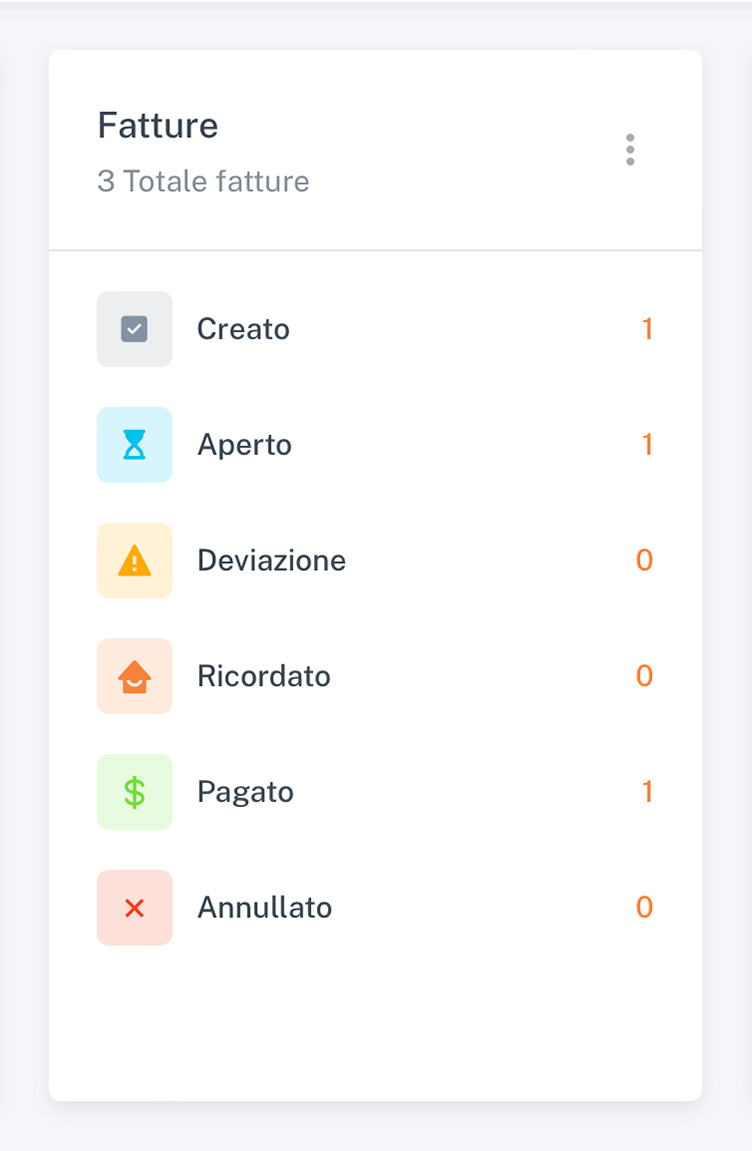Select the Creato status label

pyautogui.click(x=243, y=329)
